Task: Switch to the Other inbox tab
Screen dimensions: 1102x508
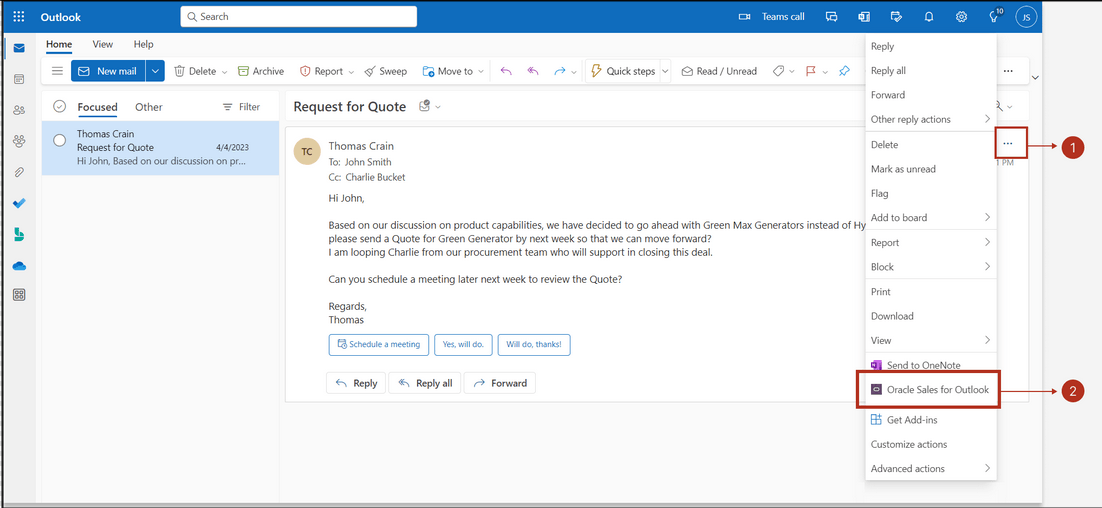Action: coord(149,107)
